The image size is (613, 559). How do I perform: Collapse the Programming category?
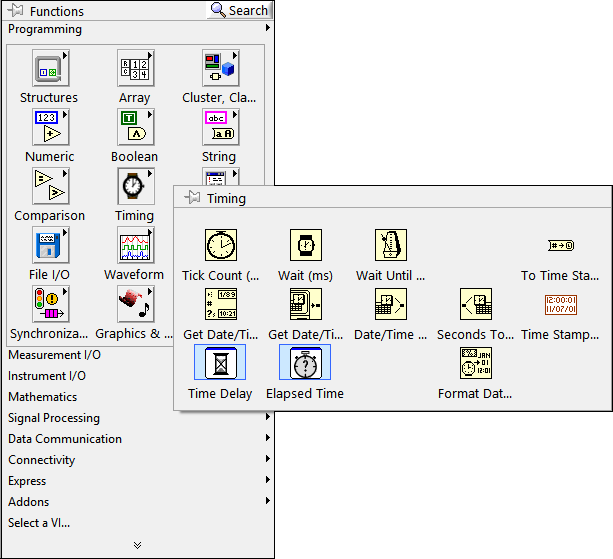click(138, 29)
